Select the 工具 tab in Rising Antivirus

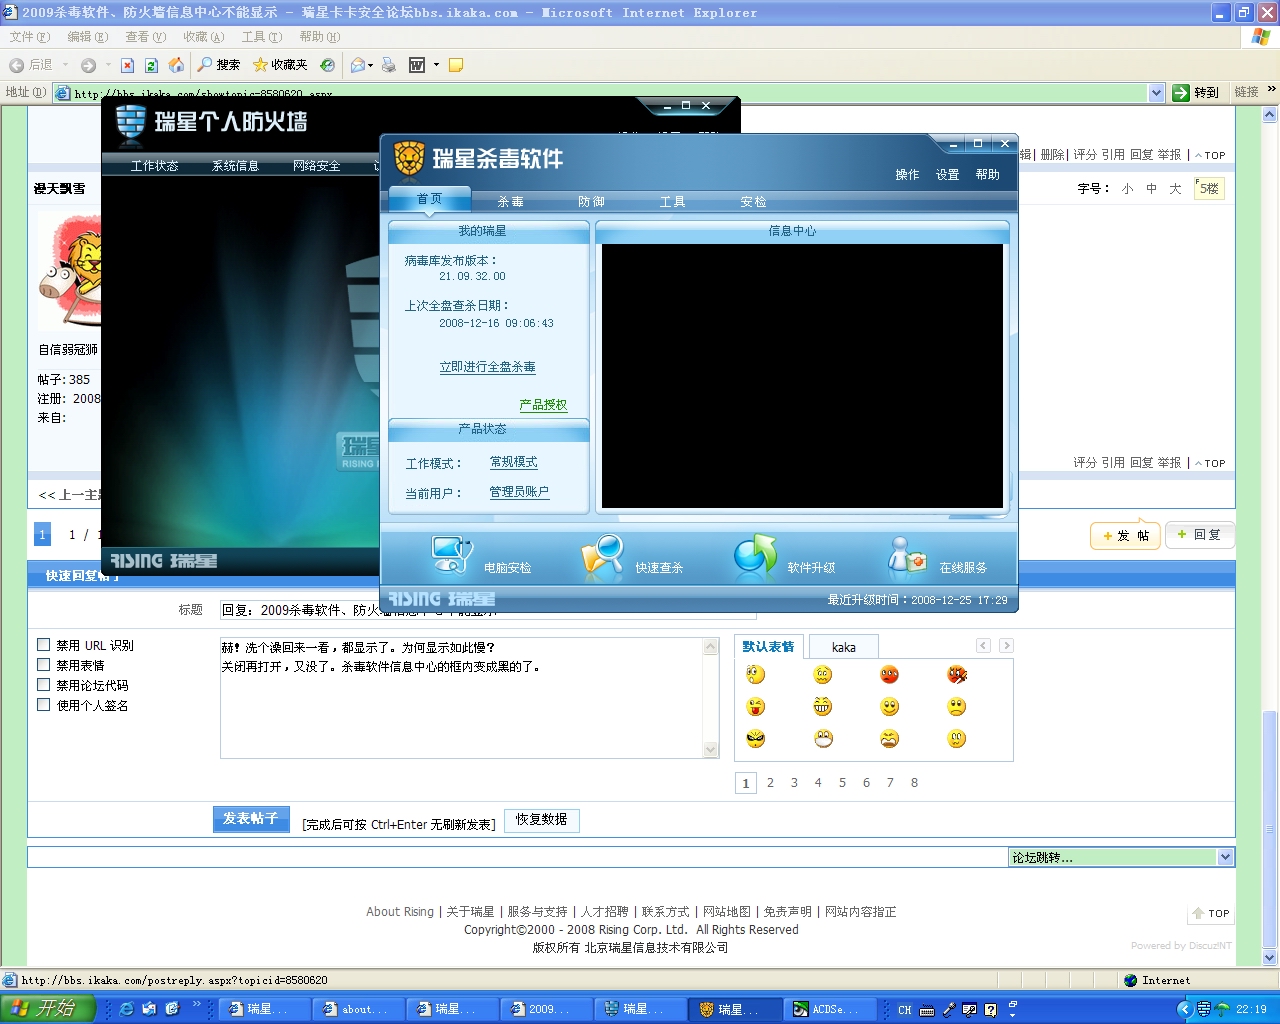pyautogui.click(x=672, y=201)
